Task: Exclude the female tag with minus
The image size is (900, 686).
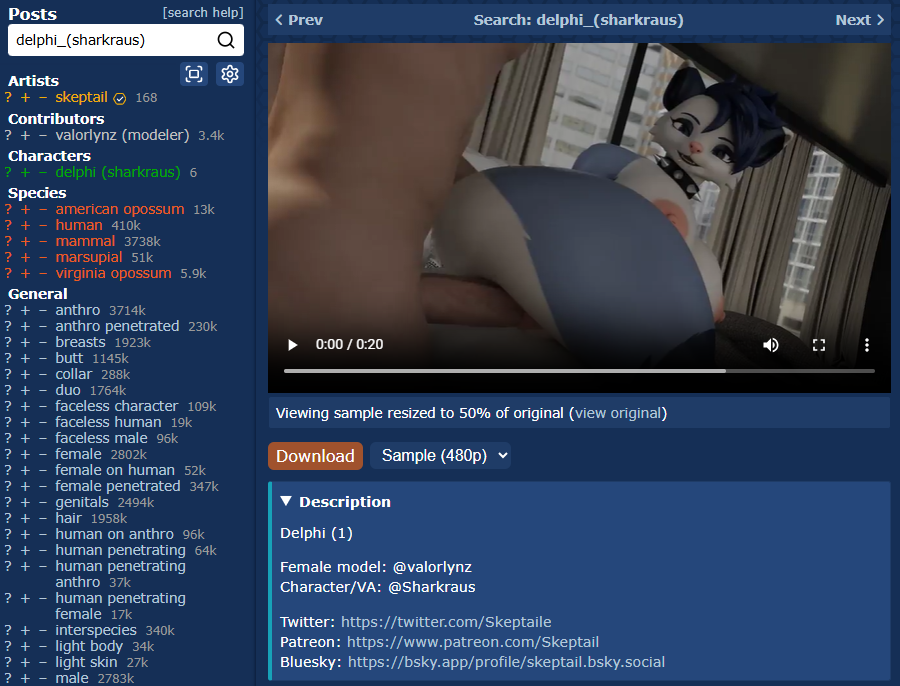Action: tap(43, 454)
